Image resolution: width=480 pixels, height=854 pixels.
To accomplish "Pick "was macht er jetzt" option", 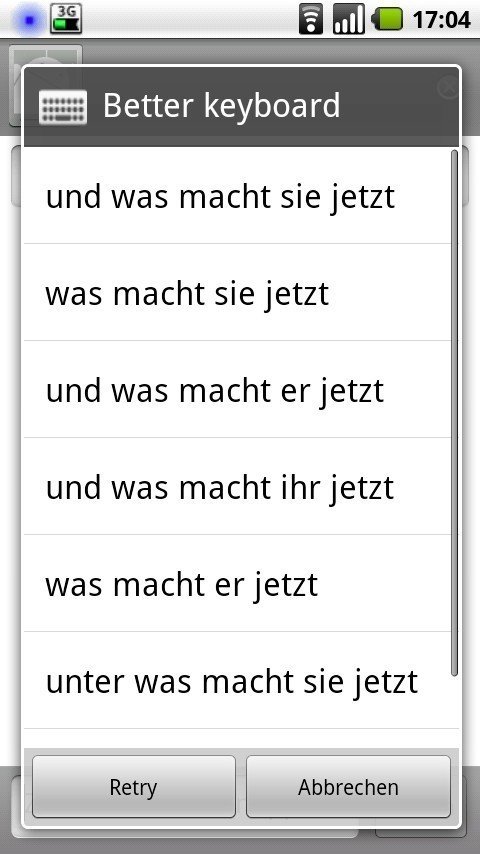I will [x=238, y=583].
